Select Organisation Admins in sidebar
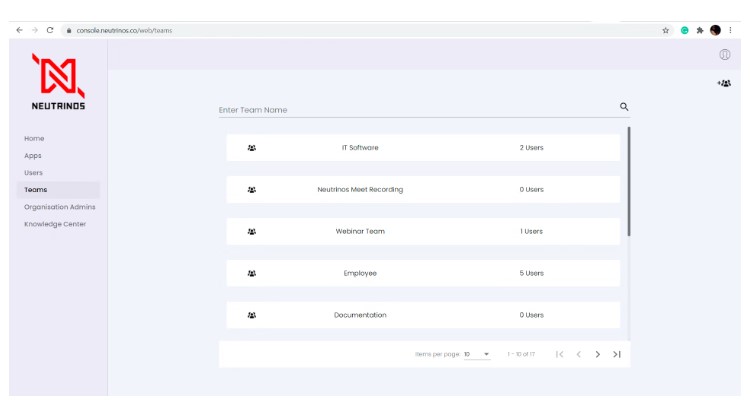Screen dimensions: 756x418 point(60,207)
